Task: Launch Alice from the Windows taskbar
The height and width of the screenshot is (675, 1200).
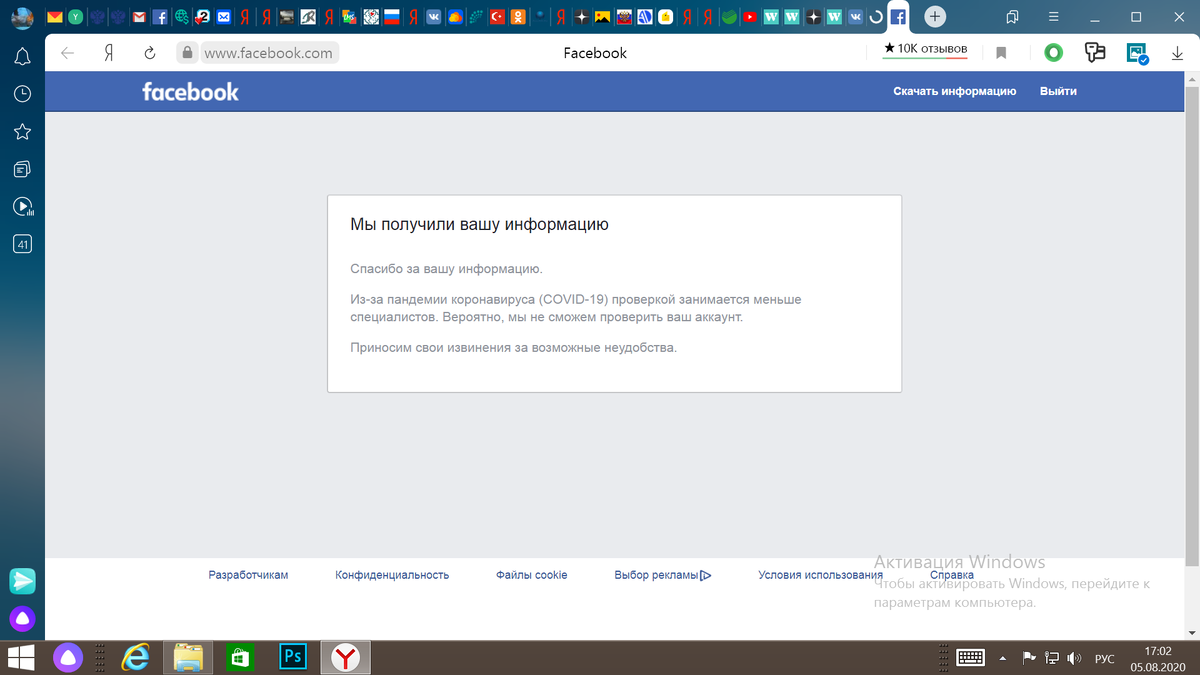Action: pos(68,657)
